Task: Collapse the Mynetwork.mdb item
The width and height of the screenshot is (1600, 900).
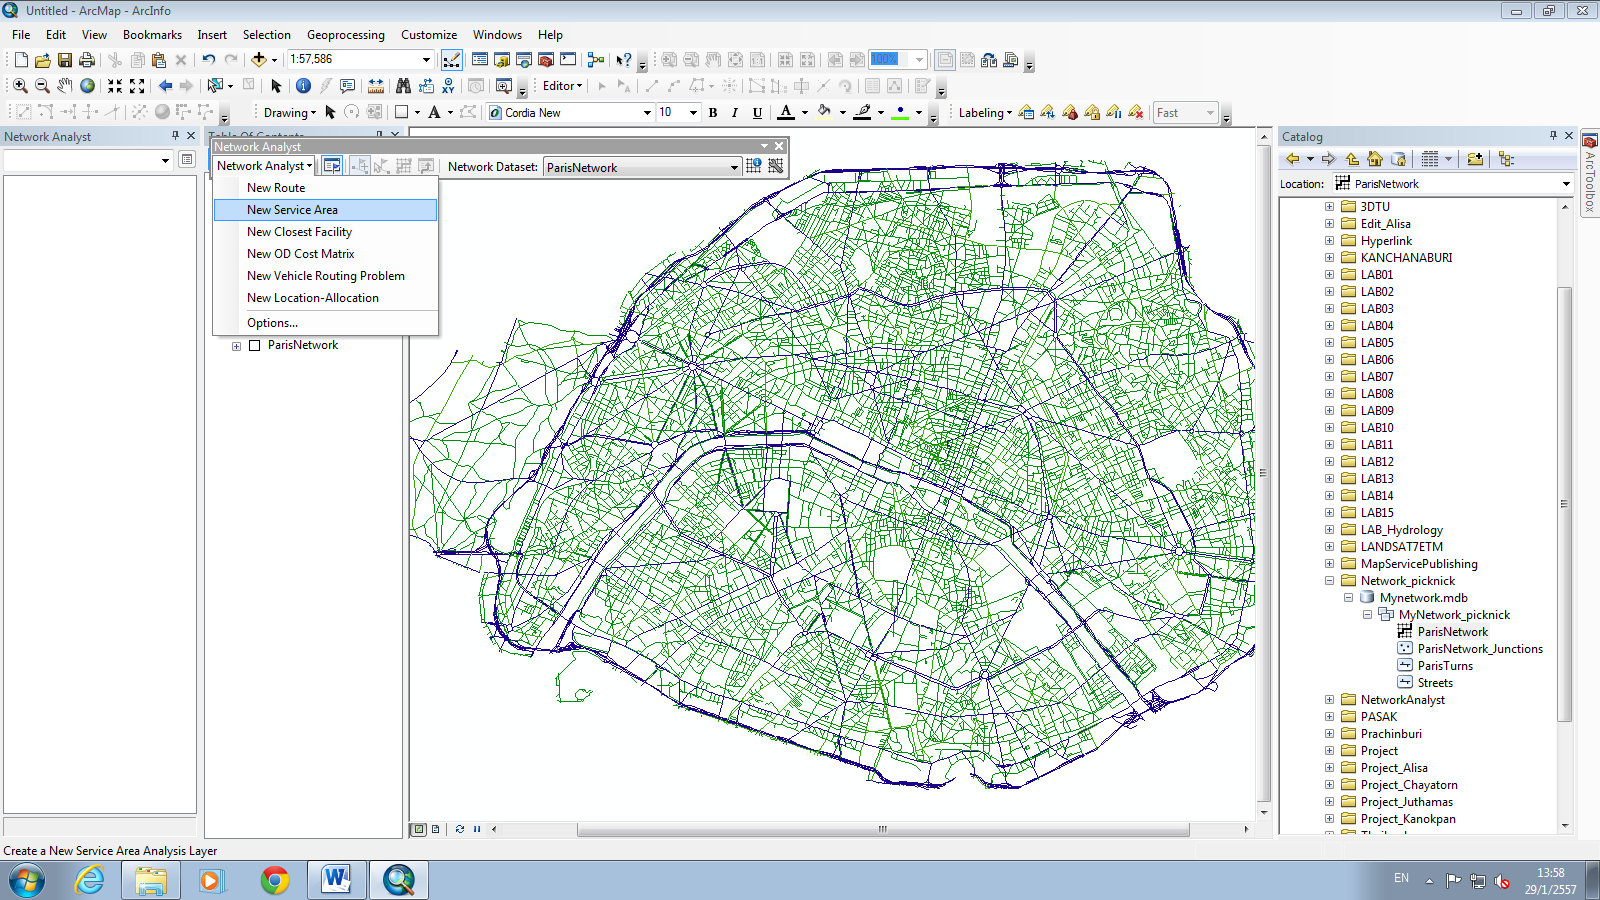Action: pyautogui.click(x=1348, y=597)
